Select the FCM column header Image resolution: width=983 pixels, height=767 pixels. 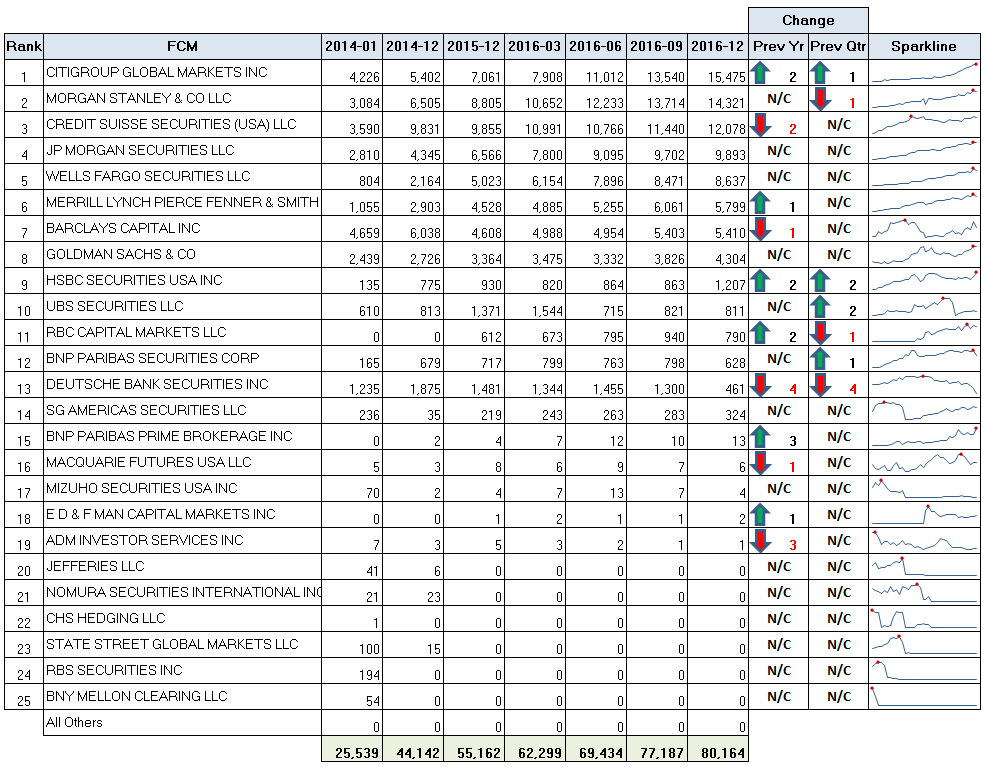tap(182, 46)
